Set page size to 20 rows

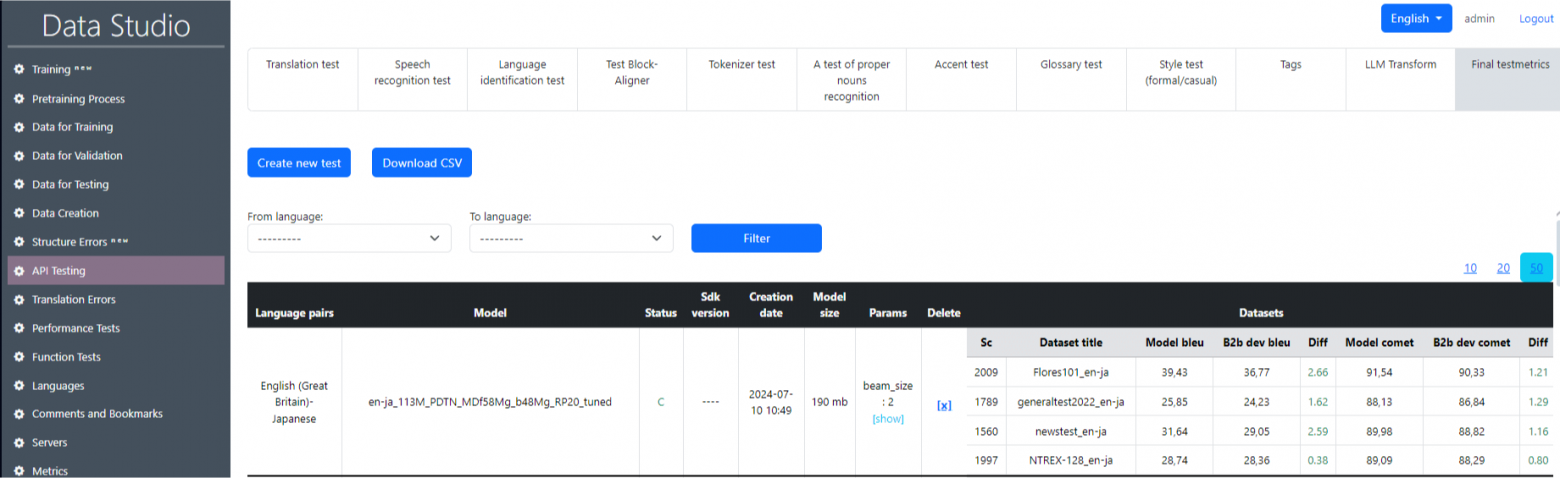coord(1503,268)
